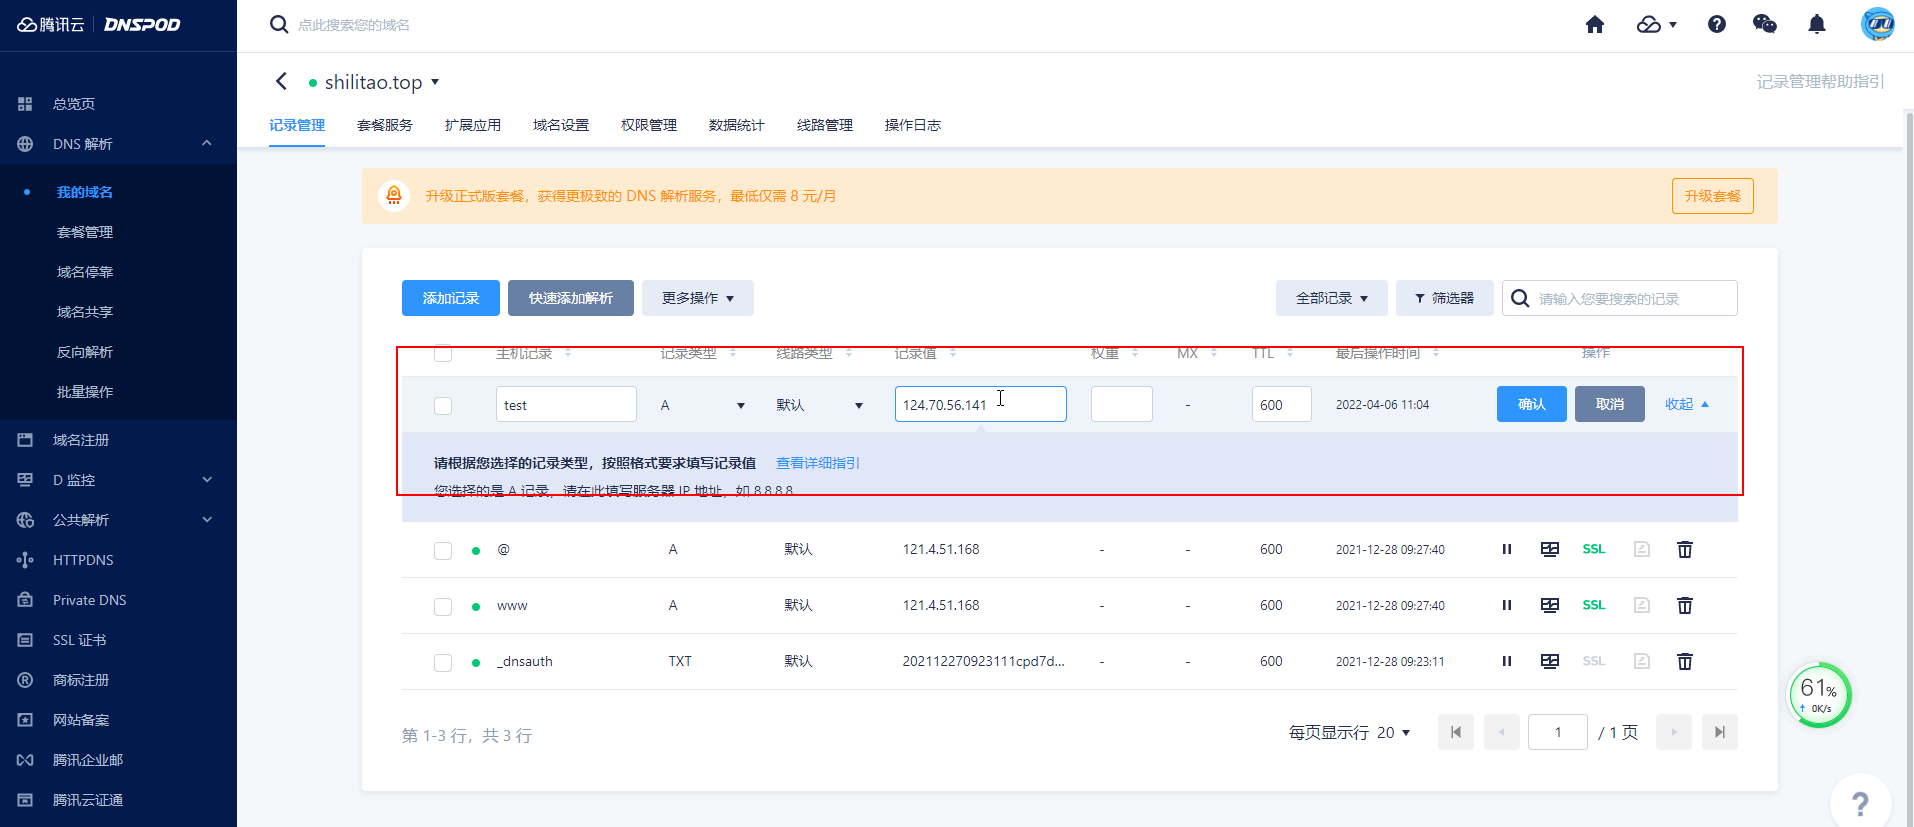Open the notification bell
This screenshot has width=1914, height=827.
point(1816,25)
